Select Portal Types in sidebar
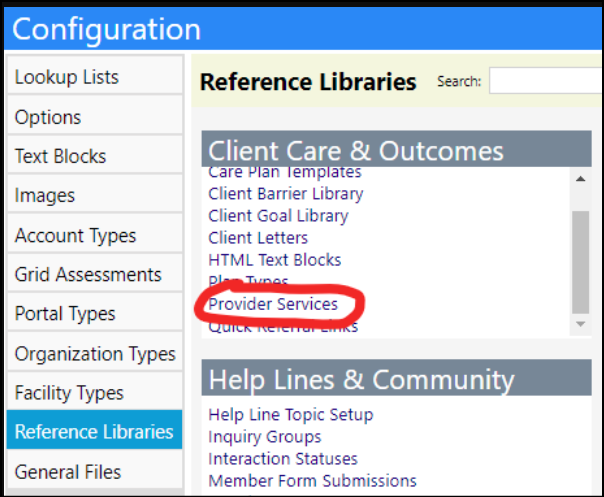 [95, 312]
